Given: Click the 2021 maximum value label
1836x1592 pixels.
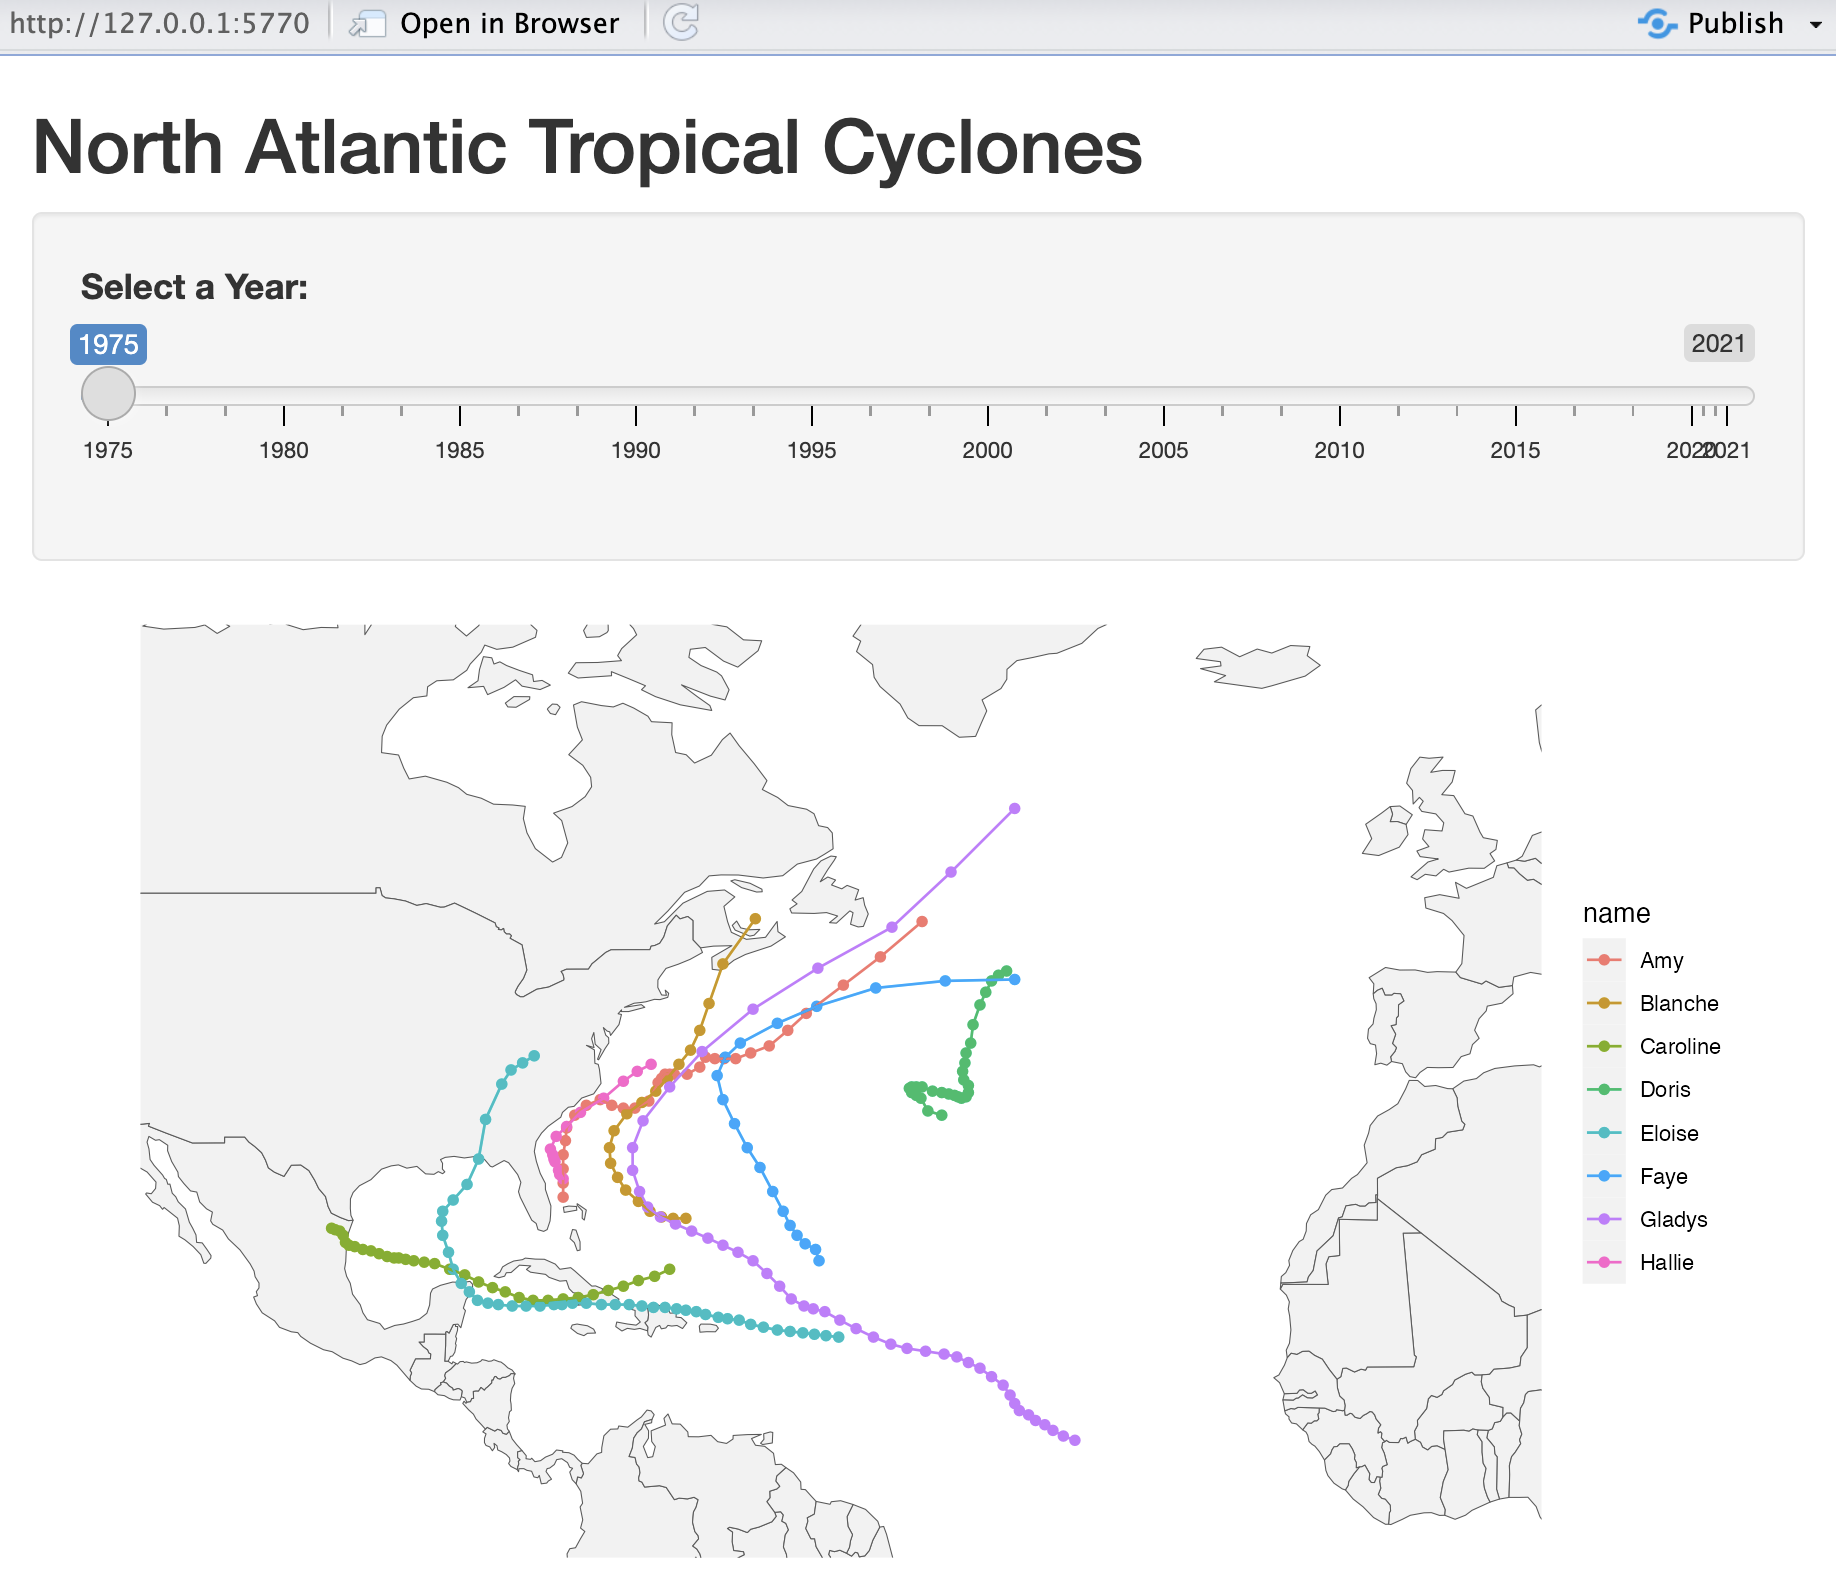Looking at the screenshot, I should point(1718,344).
